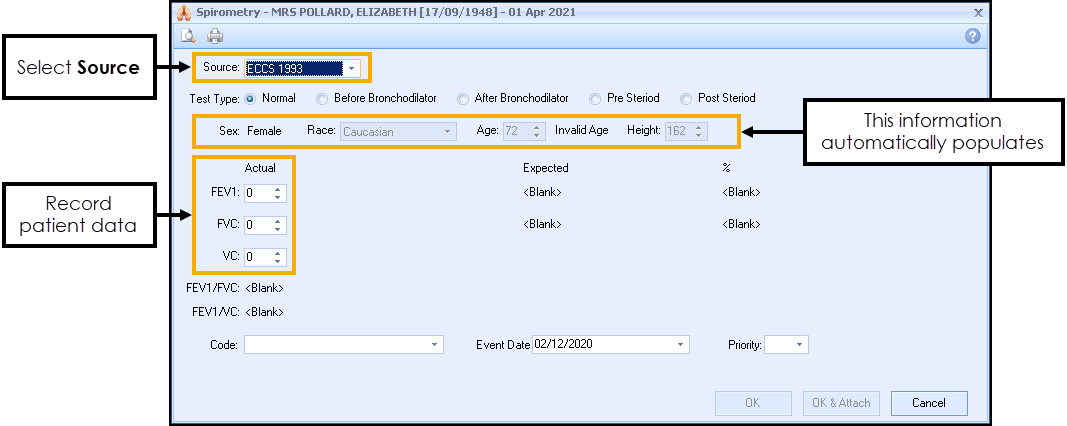The image size is (1067, 426).
Task: Close the Spirometry window
Action: click(x=977, y=12)
